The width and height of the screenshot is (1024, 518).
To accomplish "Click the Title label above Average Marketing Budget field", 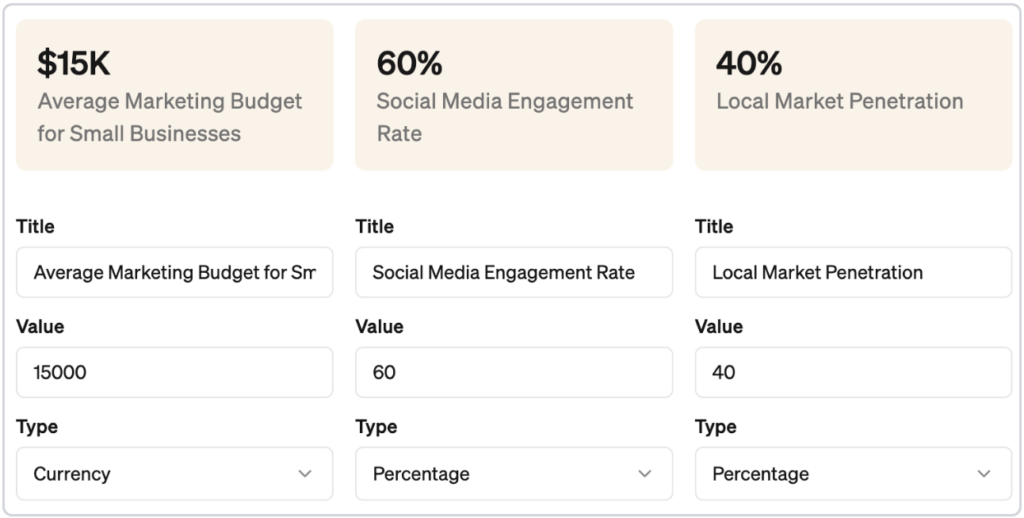I will pos(35,227).
